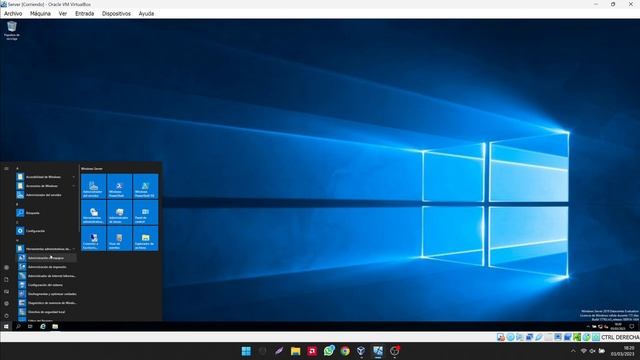The image size is (640, 360).
Task: Open the Ver menu
Action: 62,13
